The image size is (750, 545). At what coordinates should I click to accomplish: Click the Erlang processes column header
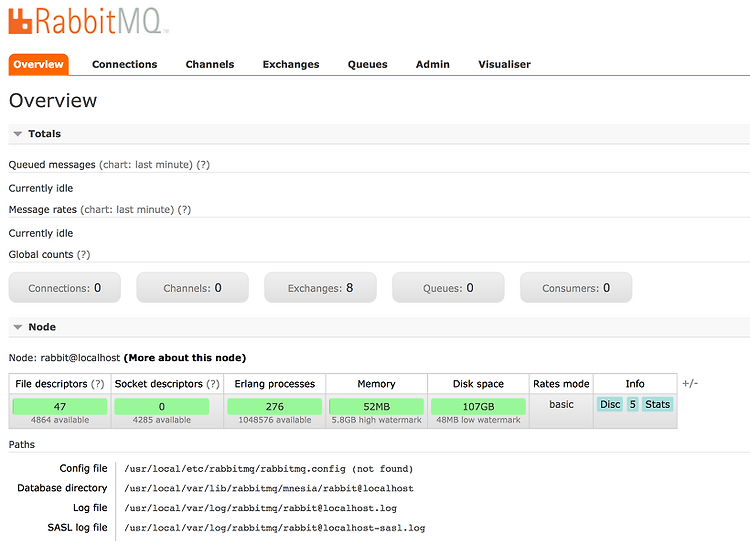click(x=275, y=384)
